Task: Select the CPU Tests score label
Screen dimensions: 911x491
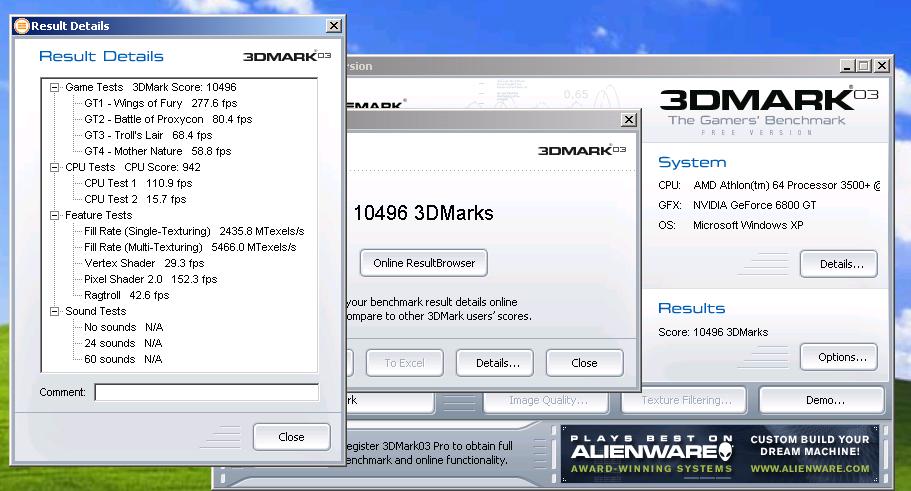Action: coord(133,167)
